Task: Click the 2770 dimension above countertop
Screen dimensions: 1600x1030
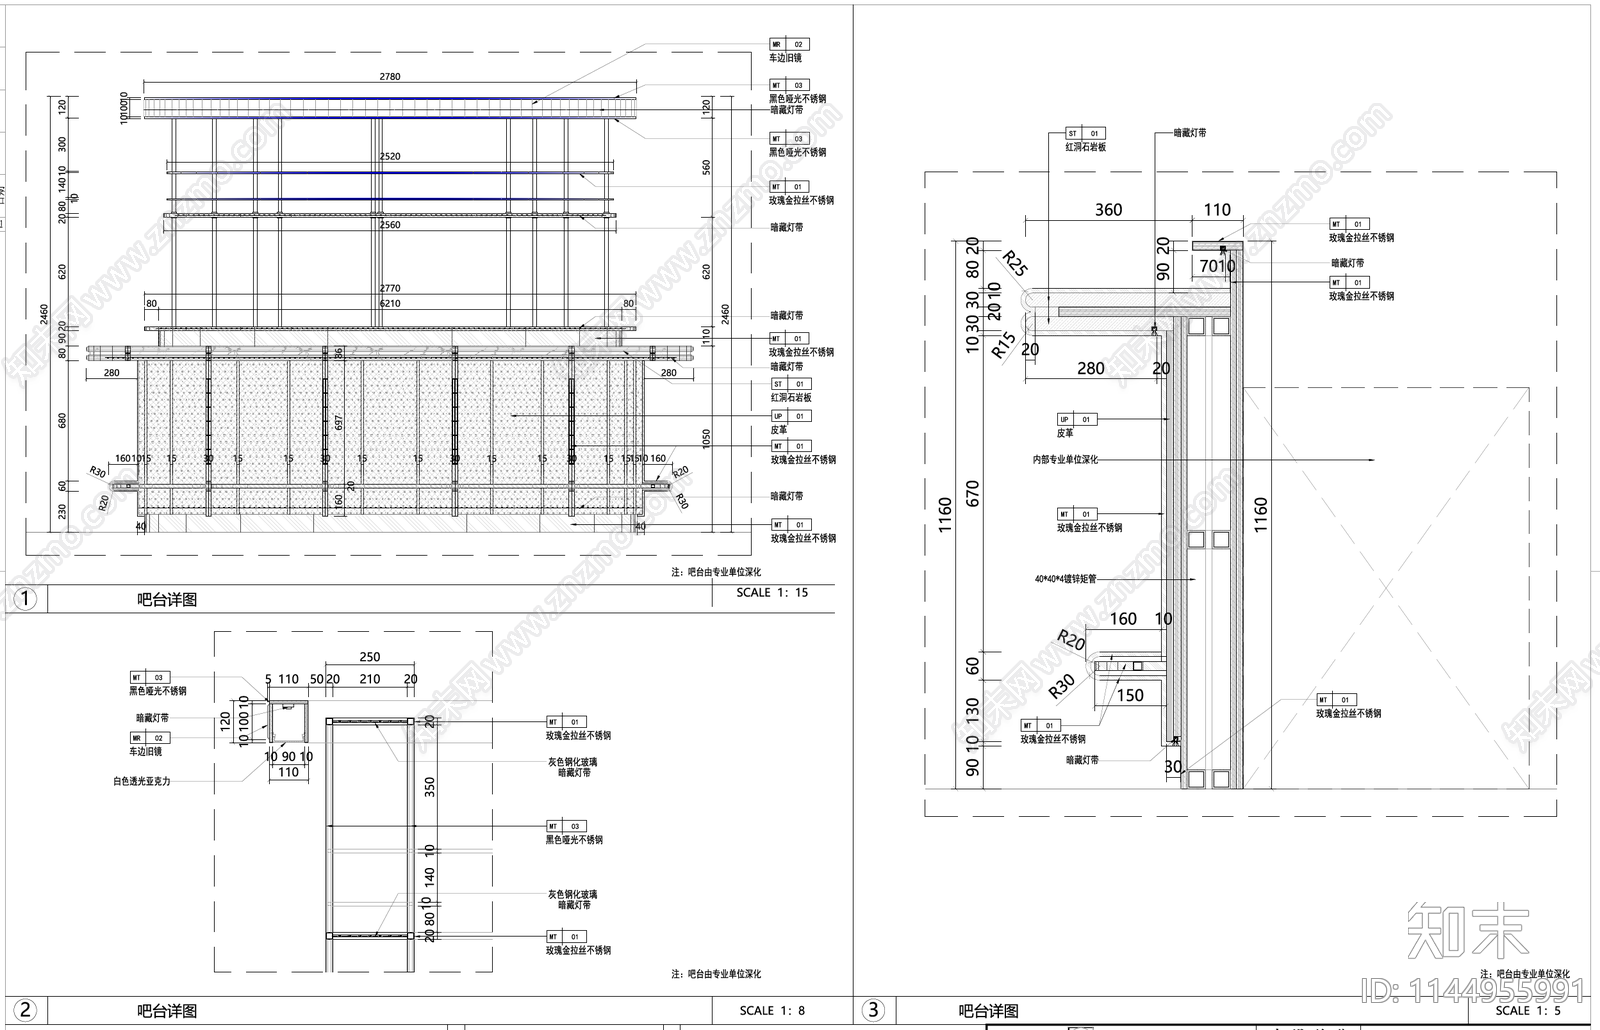Action: point(390,288)
